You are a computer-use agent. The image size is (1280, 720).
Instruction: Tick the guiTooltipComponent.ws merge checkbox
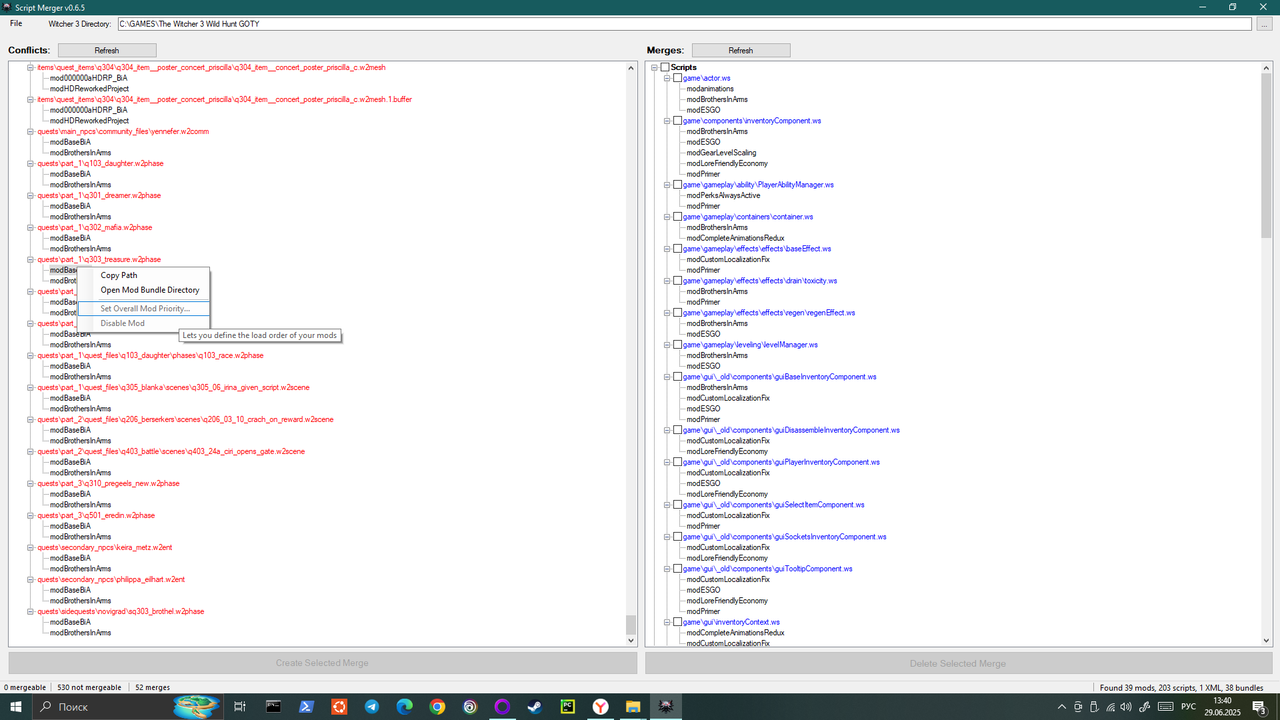(677, 569)
